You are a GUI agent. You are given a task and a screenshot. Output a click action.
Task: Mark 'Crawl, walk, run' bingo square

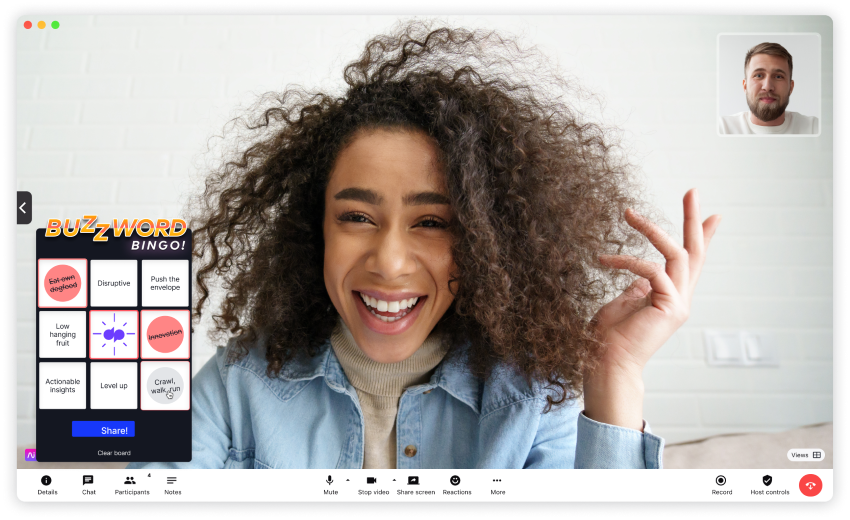165,386
